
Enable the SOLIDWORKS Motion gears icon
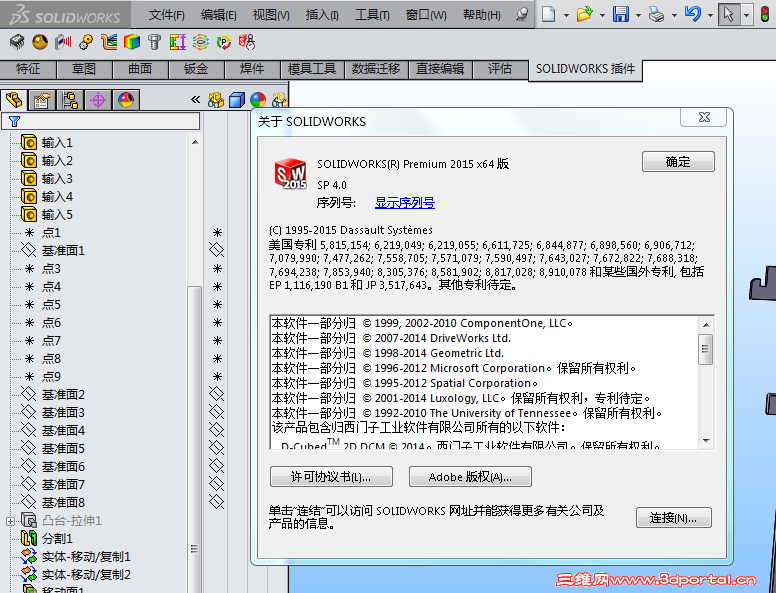point(86,42)
